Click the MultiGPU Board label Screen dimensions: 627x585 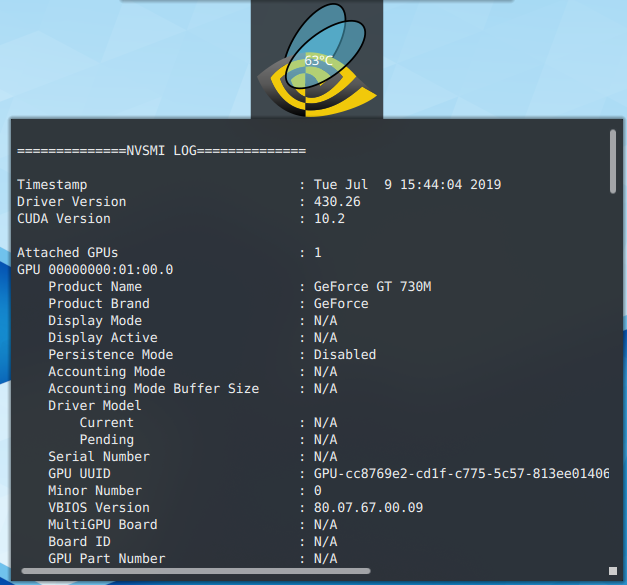tap(103, 525)
